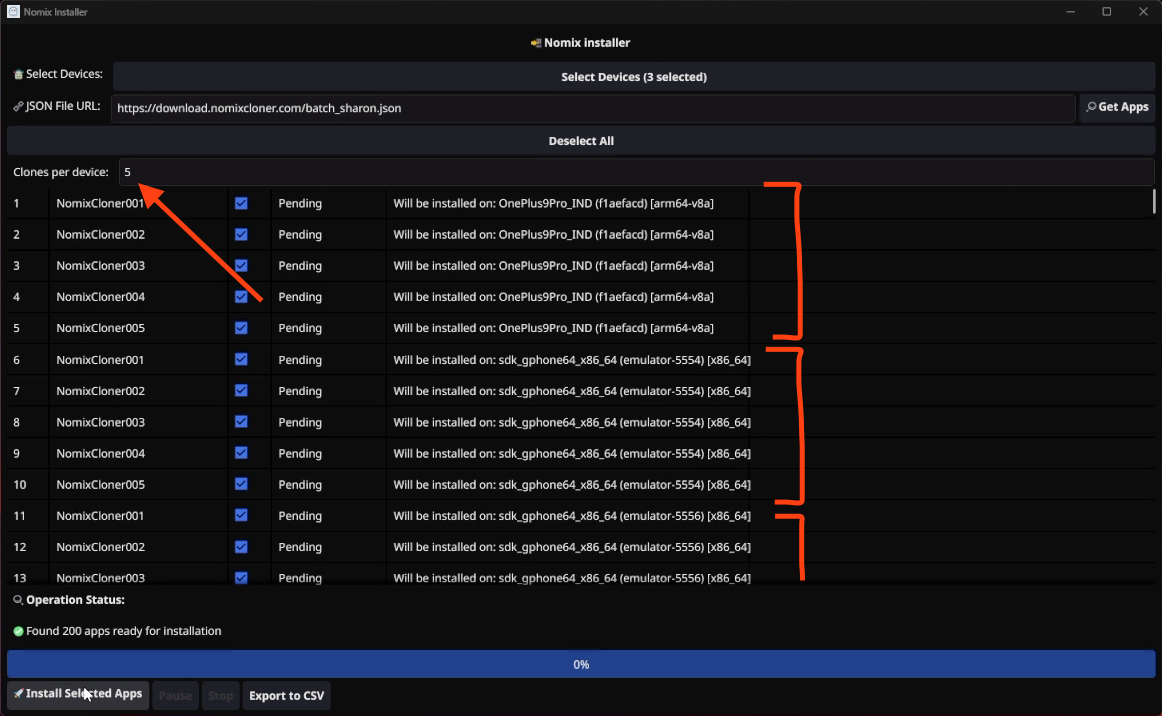Click the 0% progress bar
The width and height of the screenshot is (1162, 716).
point(581,664)
